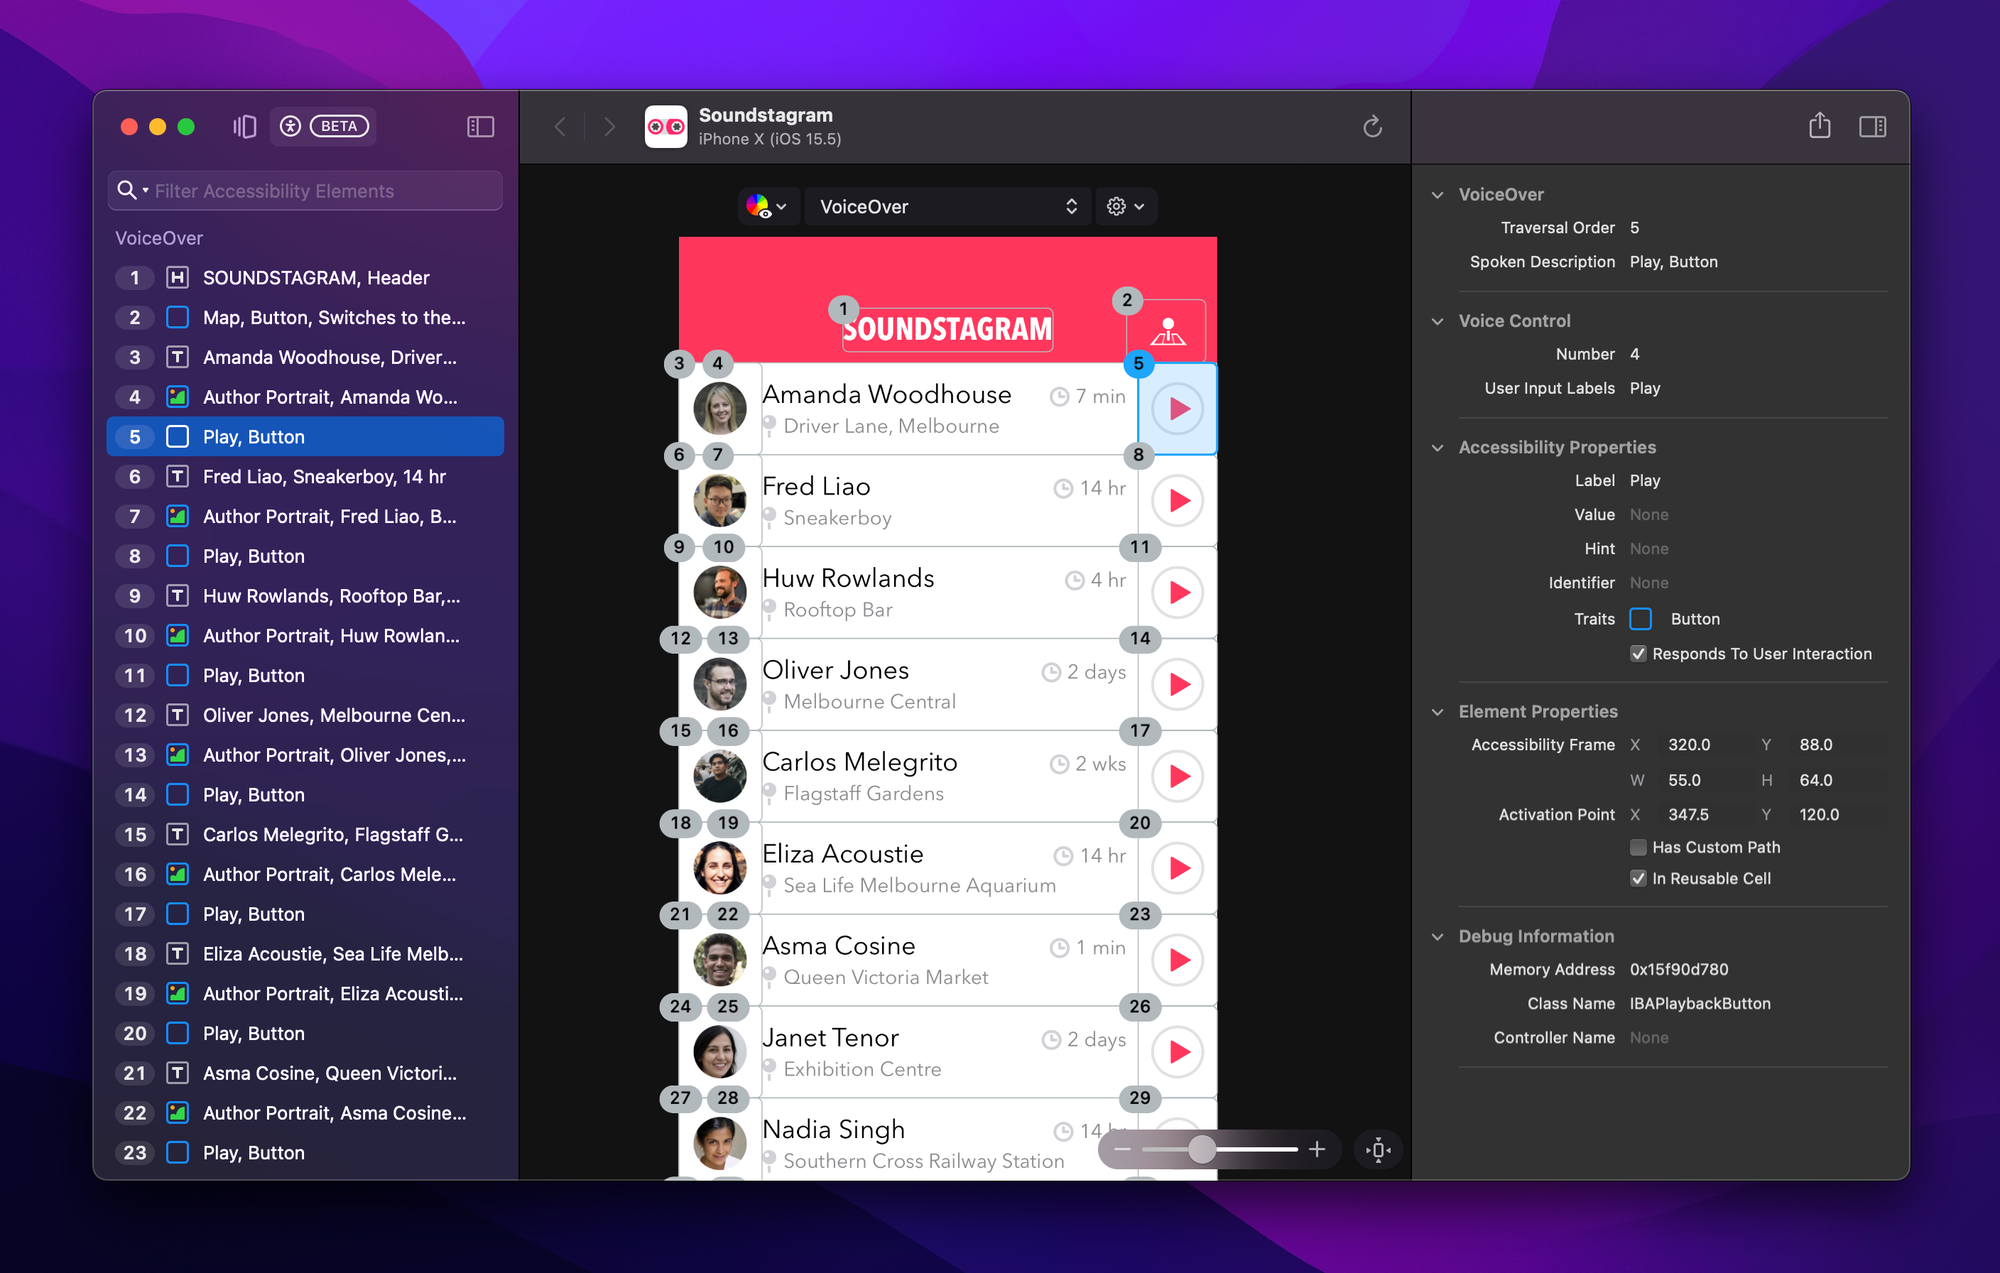This screenshot has width=2000, height=1273.
Task: Refresh the accessibility snapshot
Action: click(1372, 126)
